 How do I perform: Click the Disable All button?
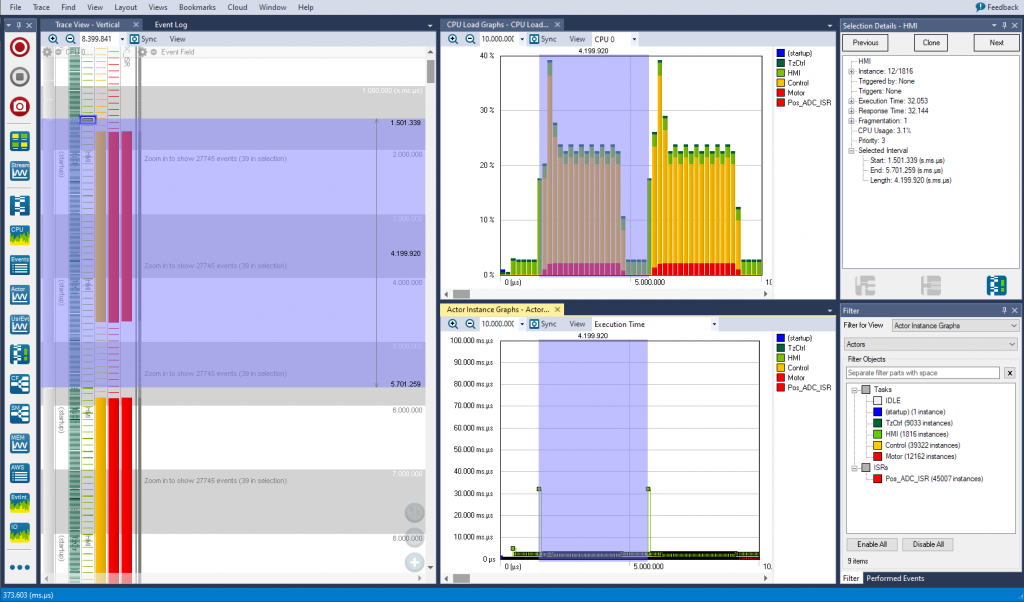[x=928, y=545]
